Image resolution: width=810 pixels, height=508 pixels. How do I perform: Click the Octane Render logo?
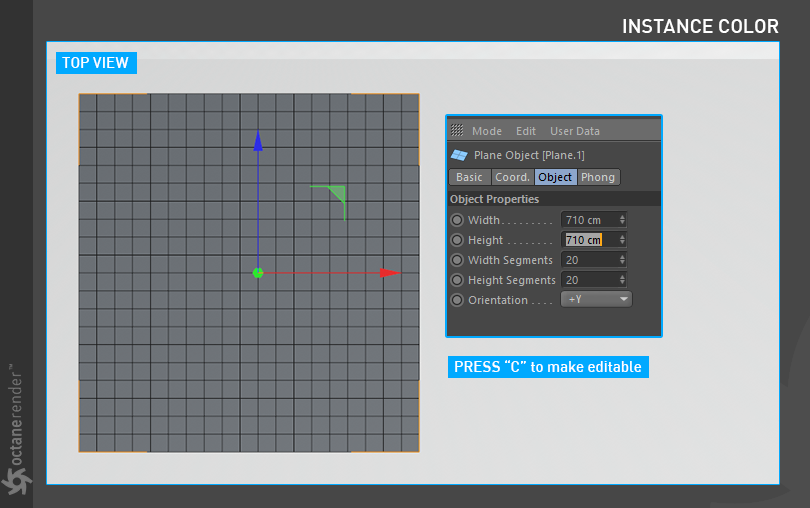(16, 482)
